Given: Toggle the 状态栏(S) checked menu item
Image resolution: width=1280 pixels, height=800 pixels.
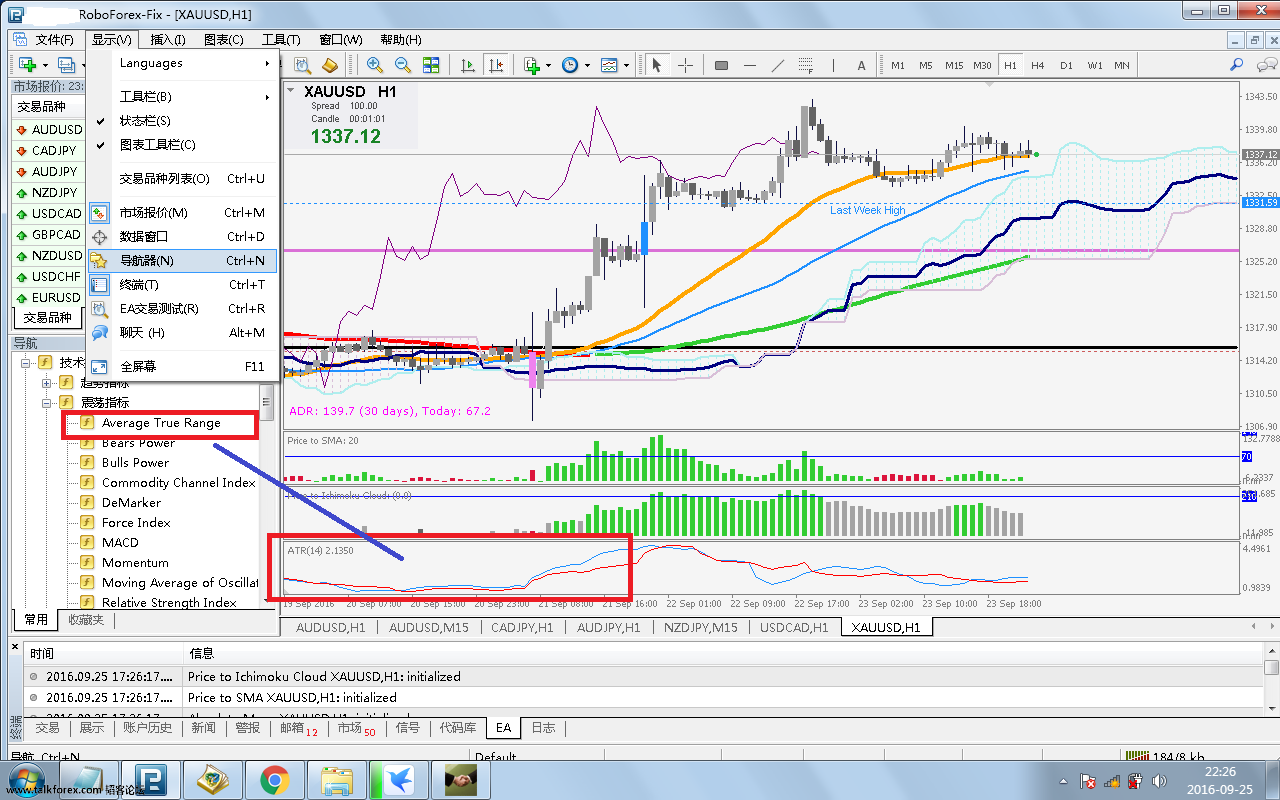Looking at the screenshot, I should 182,121.
